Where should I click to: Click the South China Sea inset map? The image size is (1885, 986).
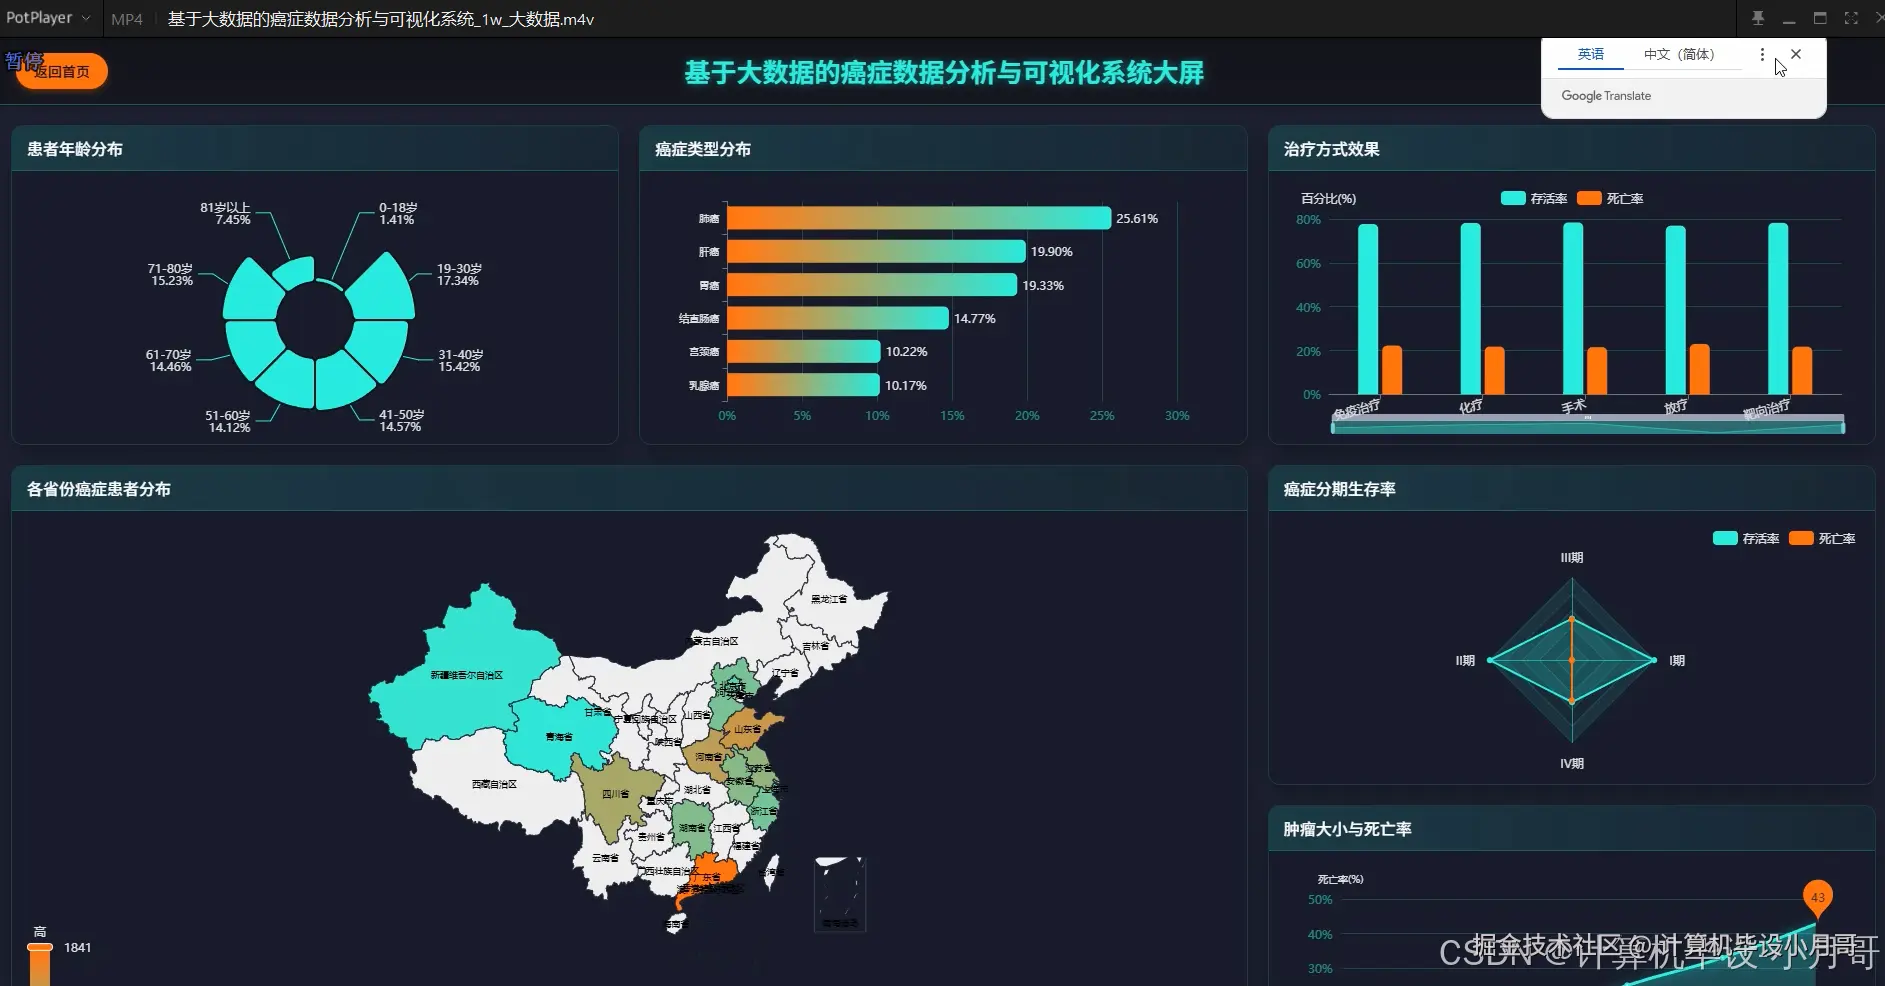pos(840,894)
